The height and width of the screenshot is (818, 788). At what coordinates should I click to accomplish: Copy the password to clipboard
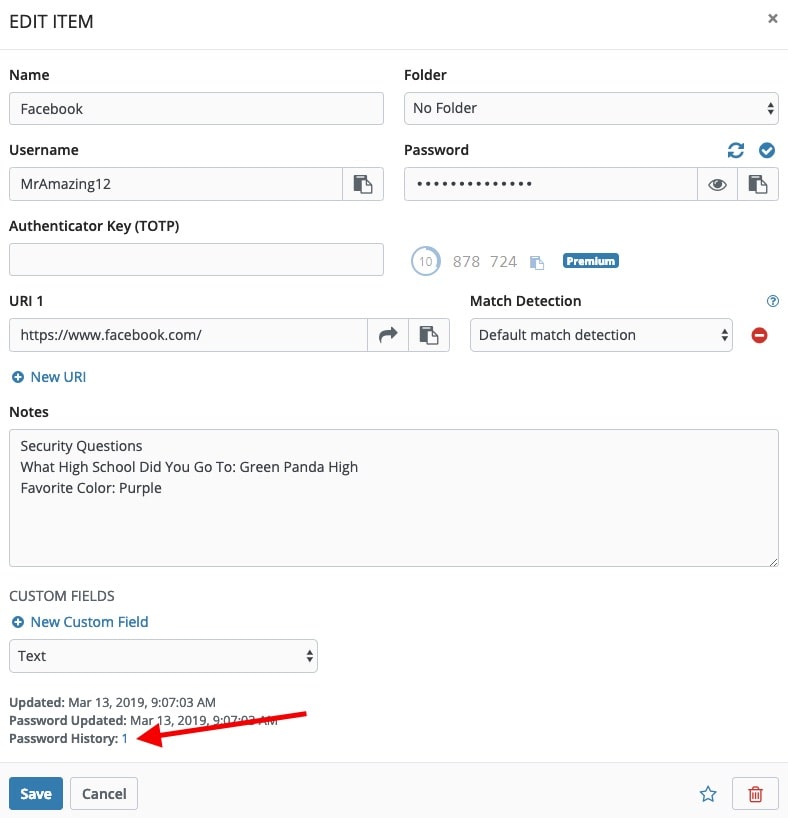[758, 184]
